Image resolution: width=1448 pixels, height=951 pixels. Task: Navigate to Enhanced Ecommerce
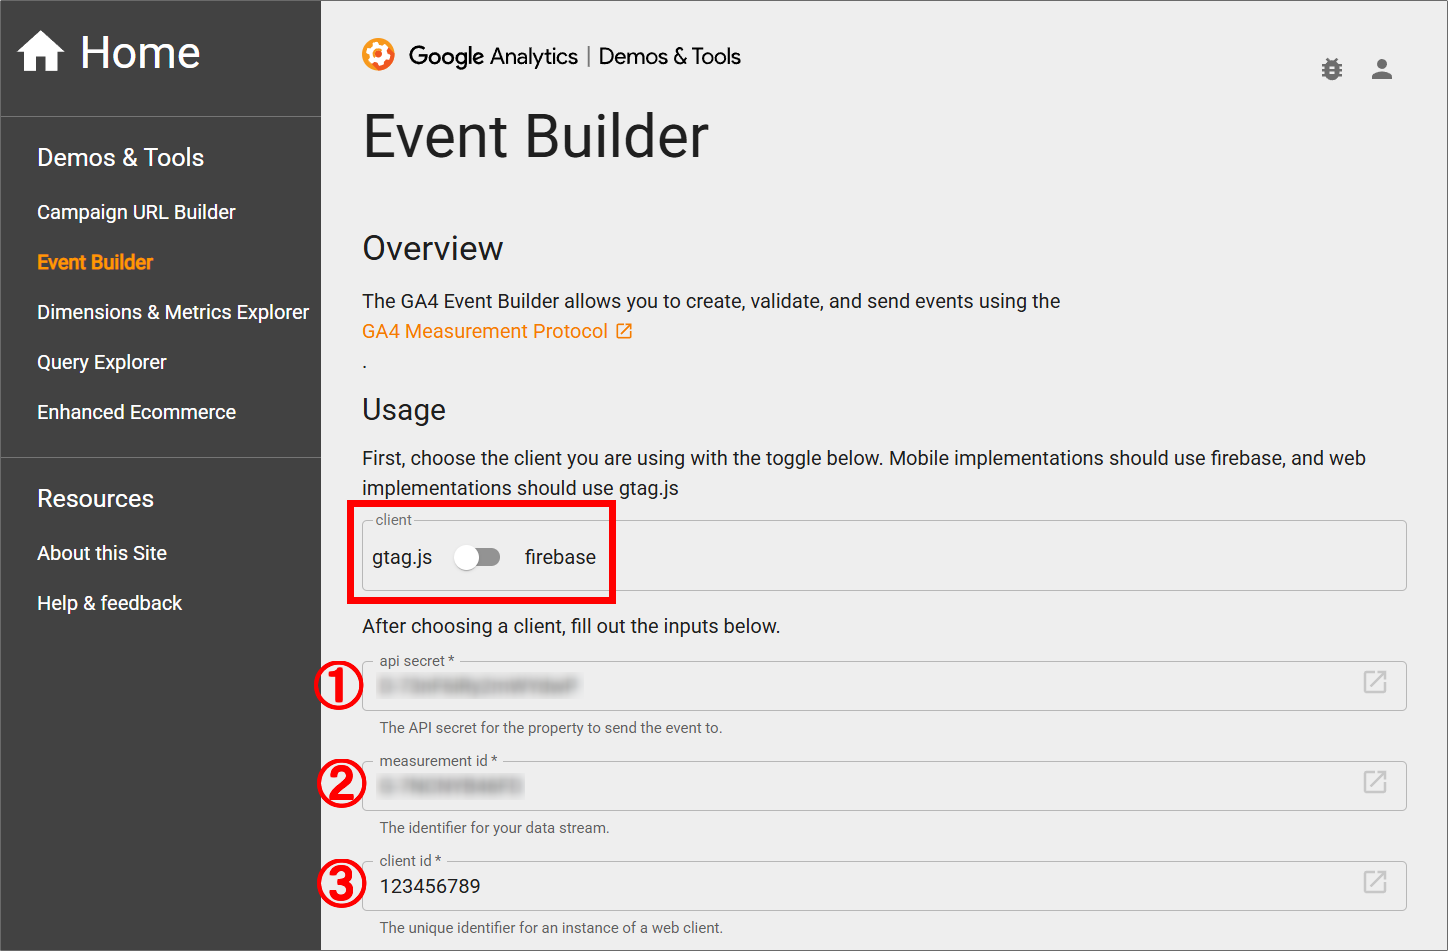pyautogui.click(x=136, y=412)
